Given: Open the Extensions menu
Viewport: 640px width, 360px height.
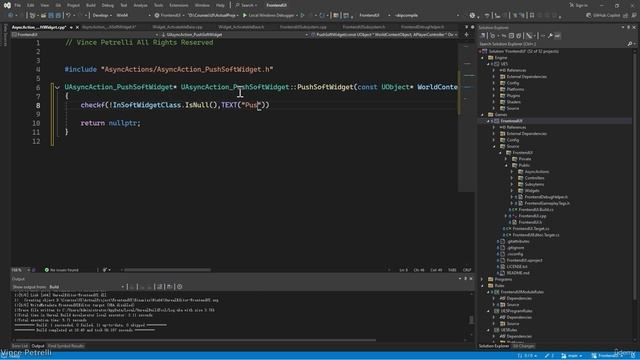Looking at the screenshot, I should (179, 5).
